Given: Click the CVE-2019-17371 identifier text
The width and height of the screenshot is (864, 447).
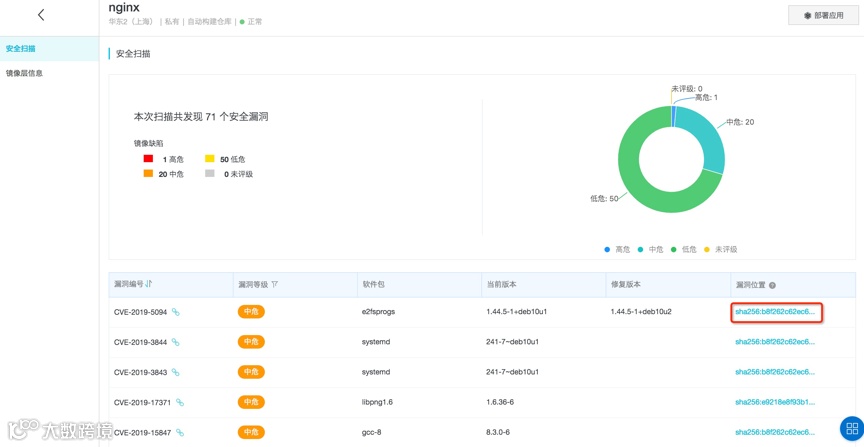Looking at the screenshot, I should click(143, 402).
